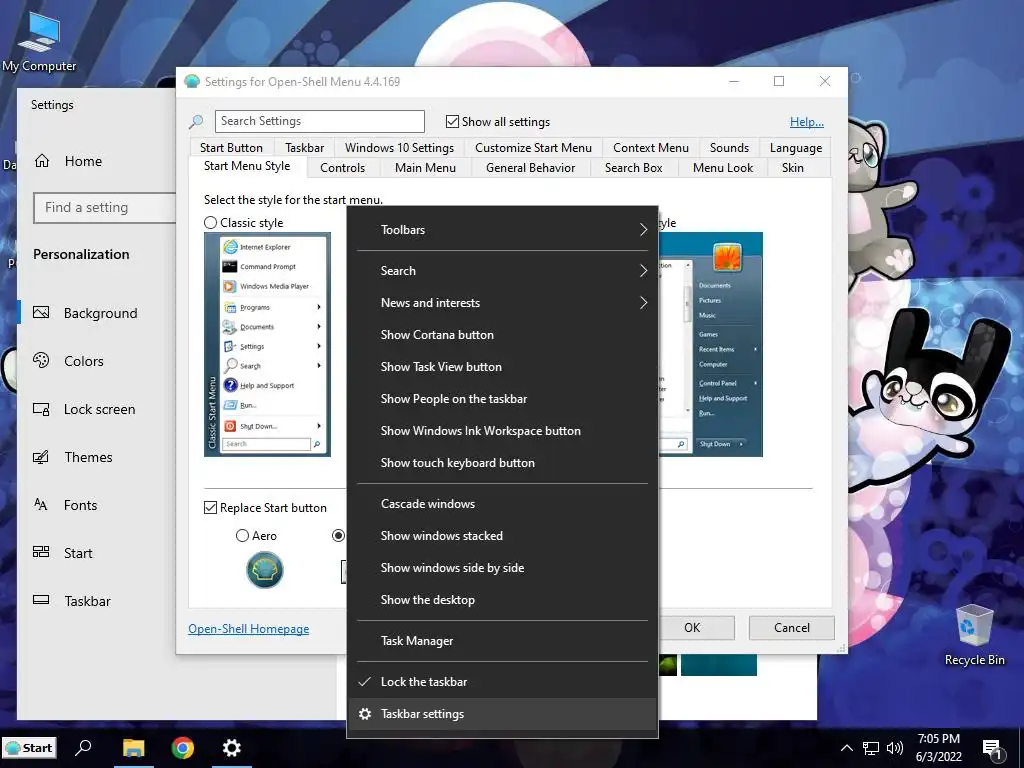Open the Controls tab
This screenshot has width=1024, height=768.
point(342,168)
